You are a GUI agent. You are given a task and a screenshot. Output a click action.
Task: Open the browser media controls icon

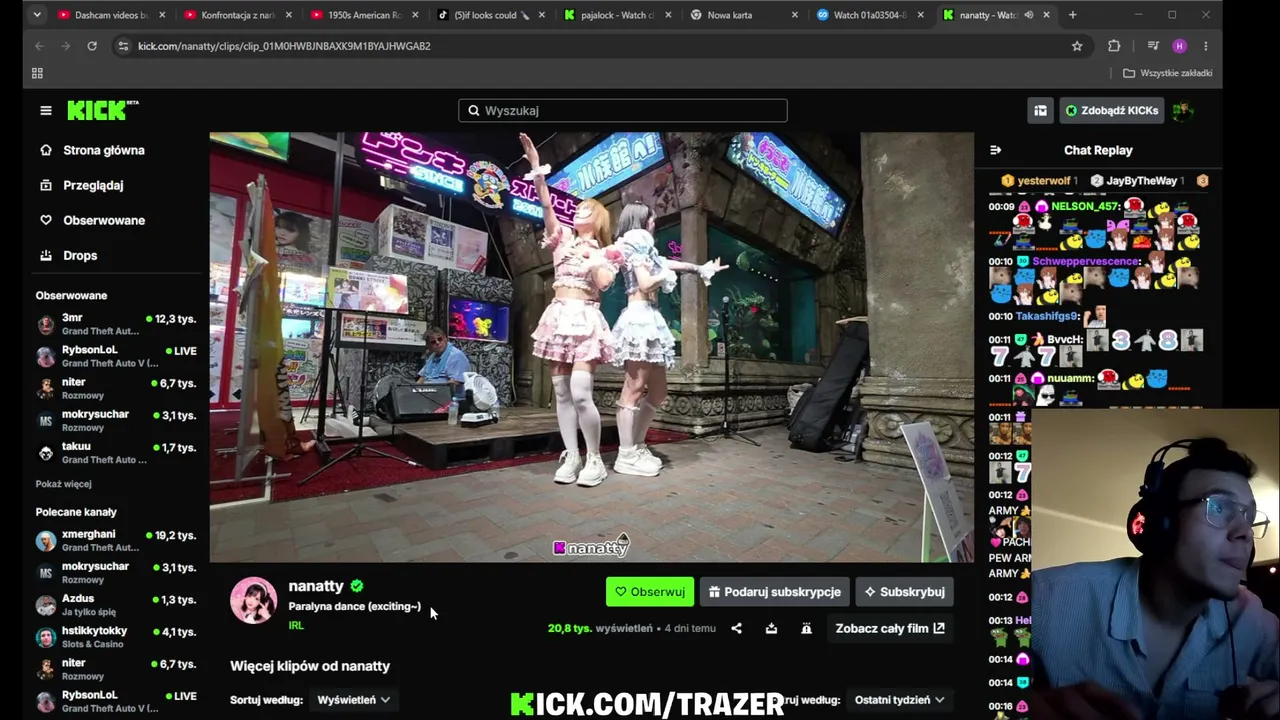[x=1153, y=46]
